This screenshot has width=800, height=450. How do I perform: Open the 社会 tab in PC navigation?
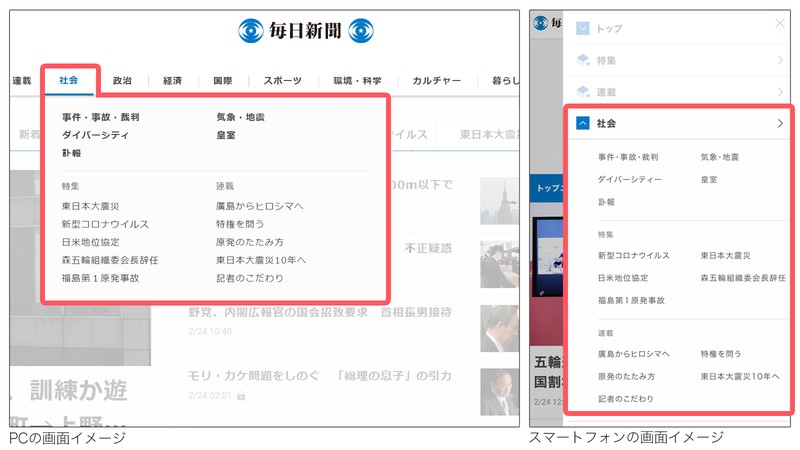coord(69,80)
